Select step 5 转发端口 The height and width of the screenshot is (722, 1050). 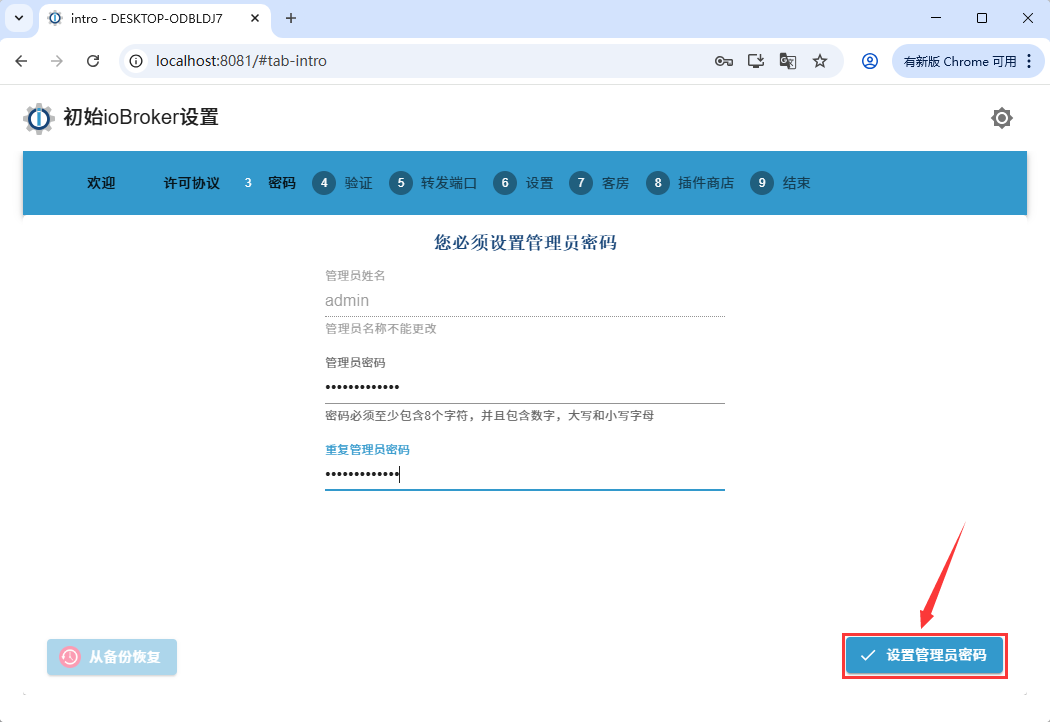click(x=433, y=183)
